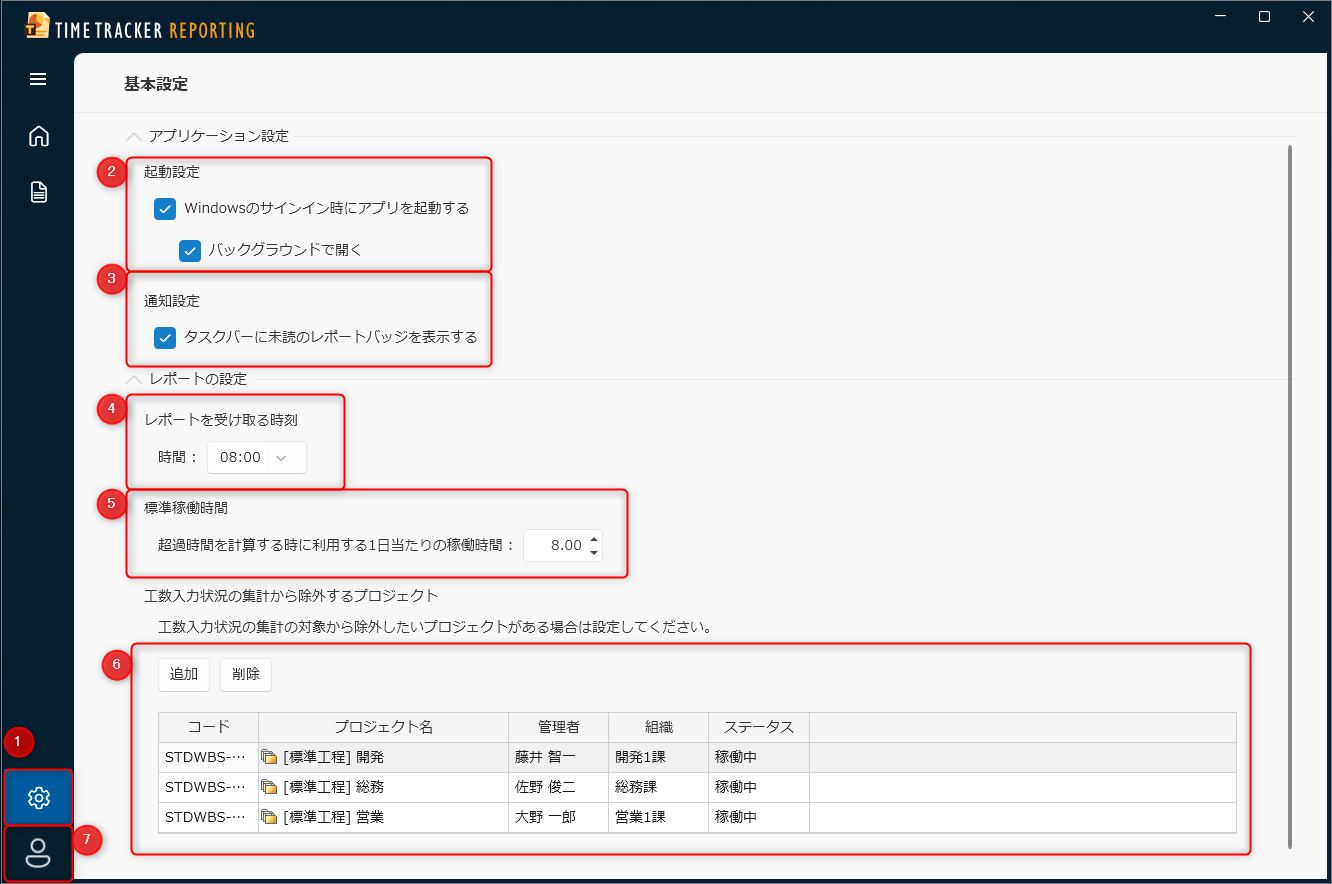Click the folder icon for [標準工程] 総務

click(269, 787)
